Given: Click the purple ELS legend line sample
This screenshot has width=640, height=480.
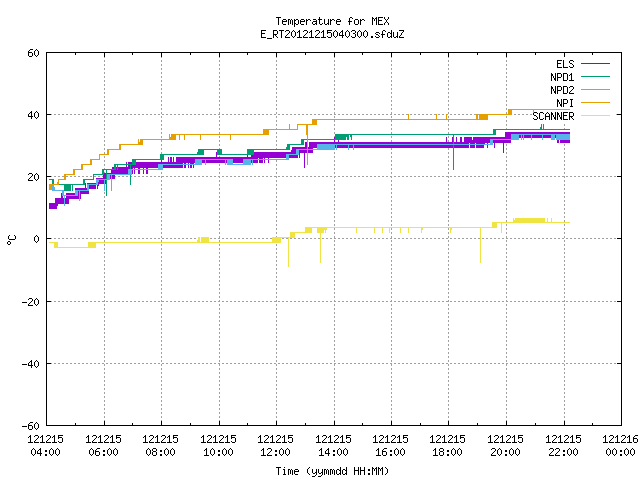Looking at the screenshot, I should coord(595,64).
